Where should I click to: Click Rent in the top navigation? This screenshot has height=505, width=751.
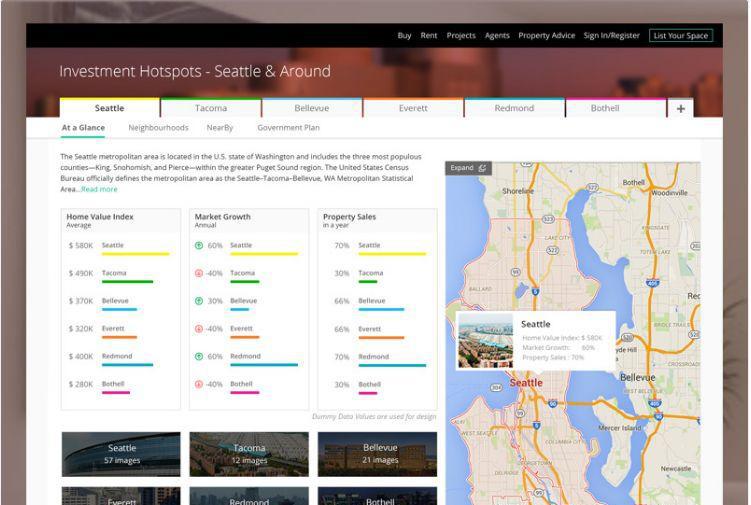click(429, 35)
